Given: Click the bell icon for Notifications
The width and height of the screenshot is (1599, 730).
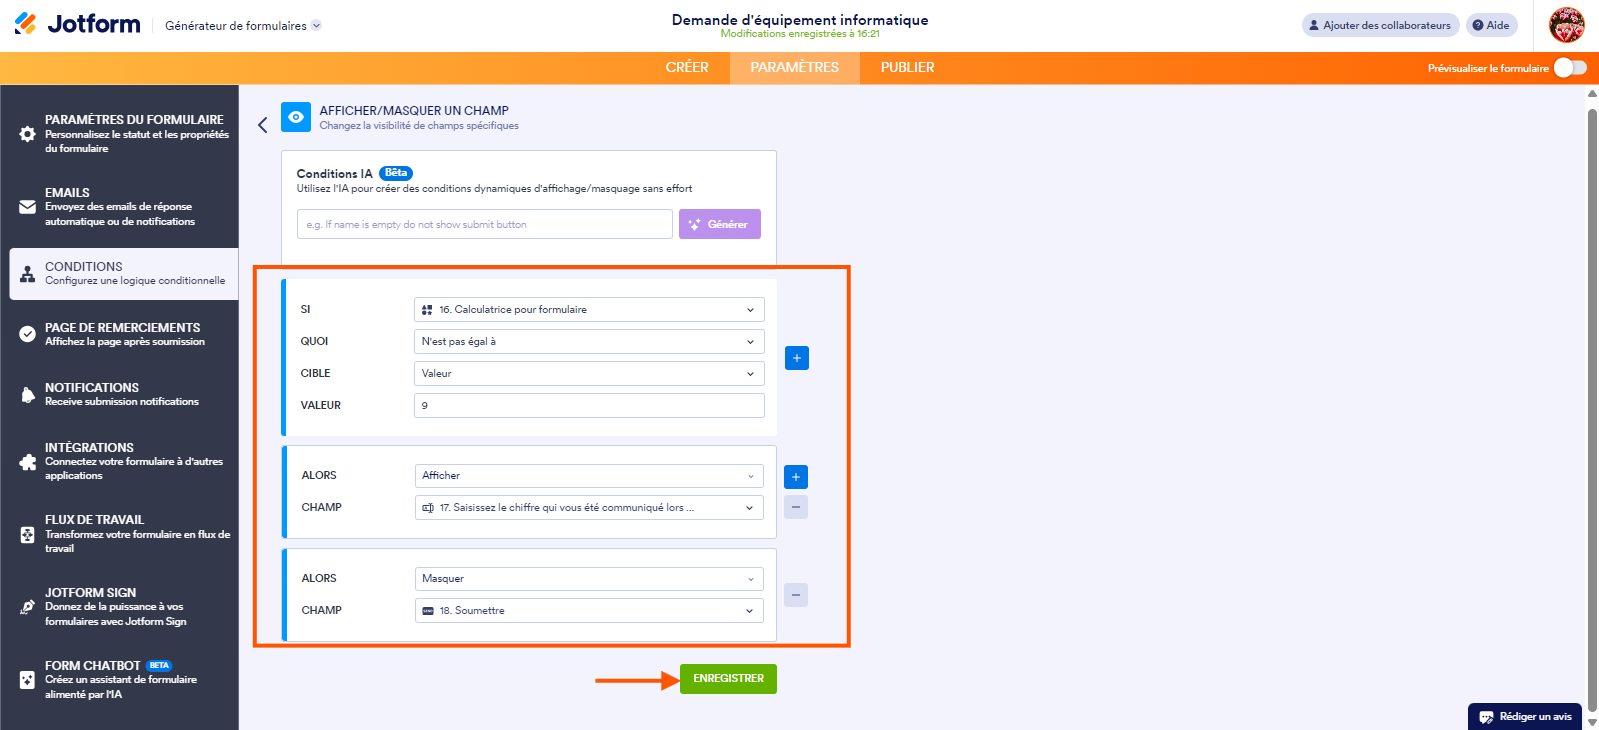Looking at the screenshot, I should [x=27, y=395].
